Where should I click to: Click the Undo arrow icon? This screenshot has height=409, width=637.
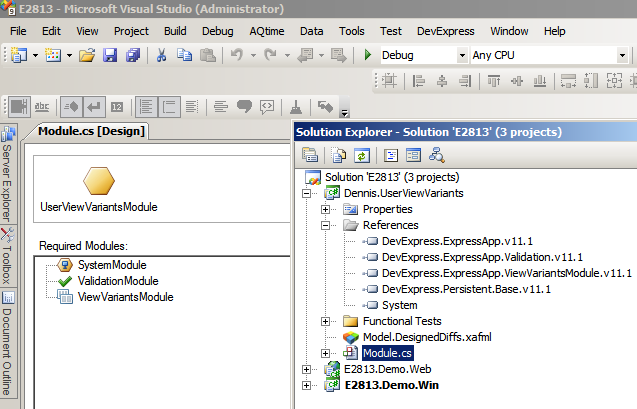(237, 55)
